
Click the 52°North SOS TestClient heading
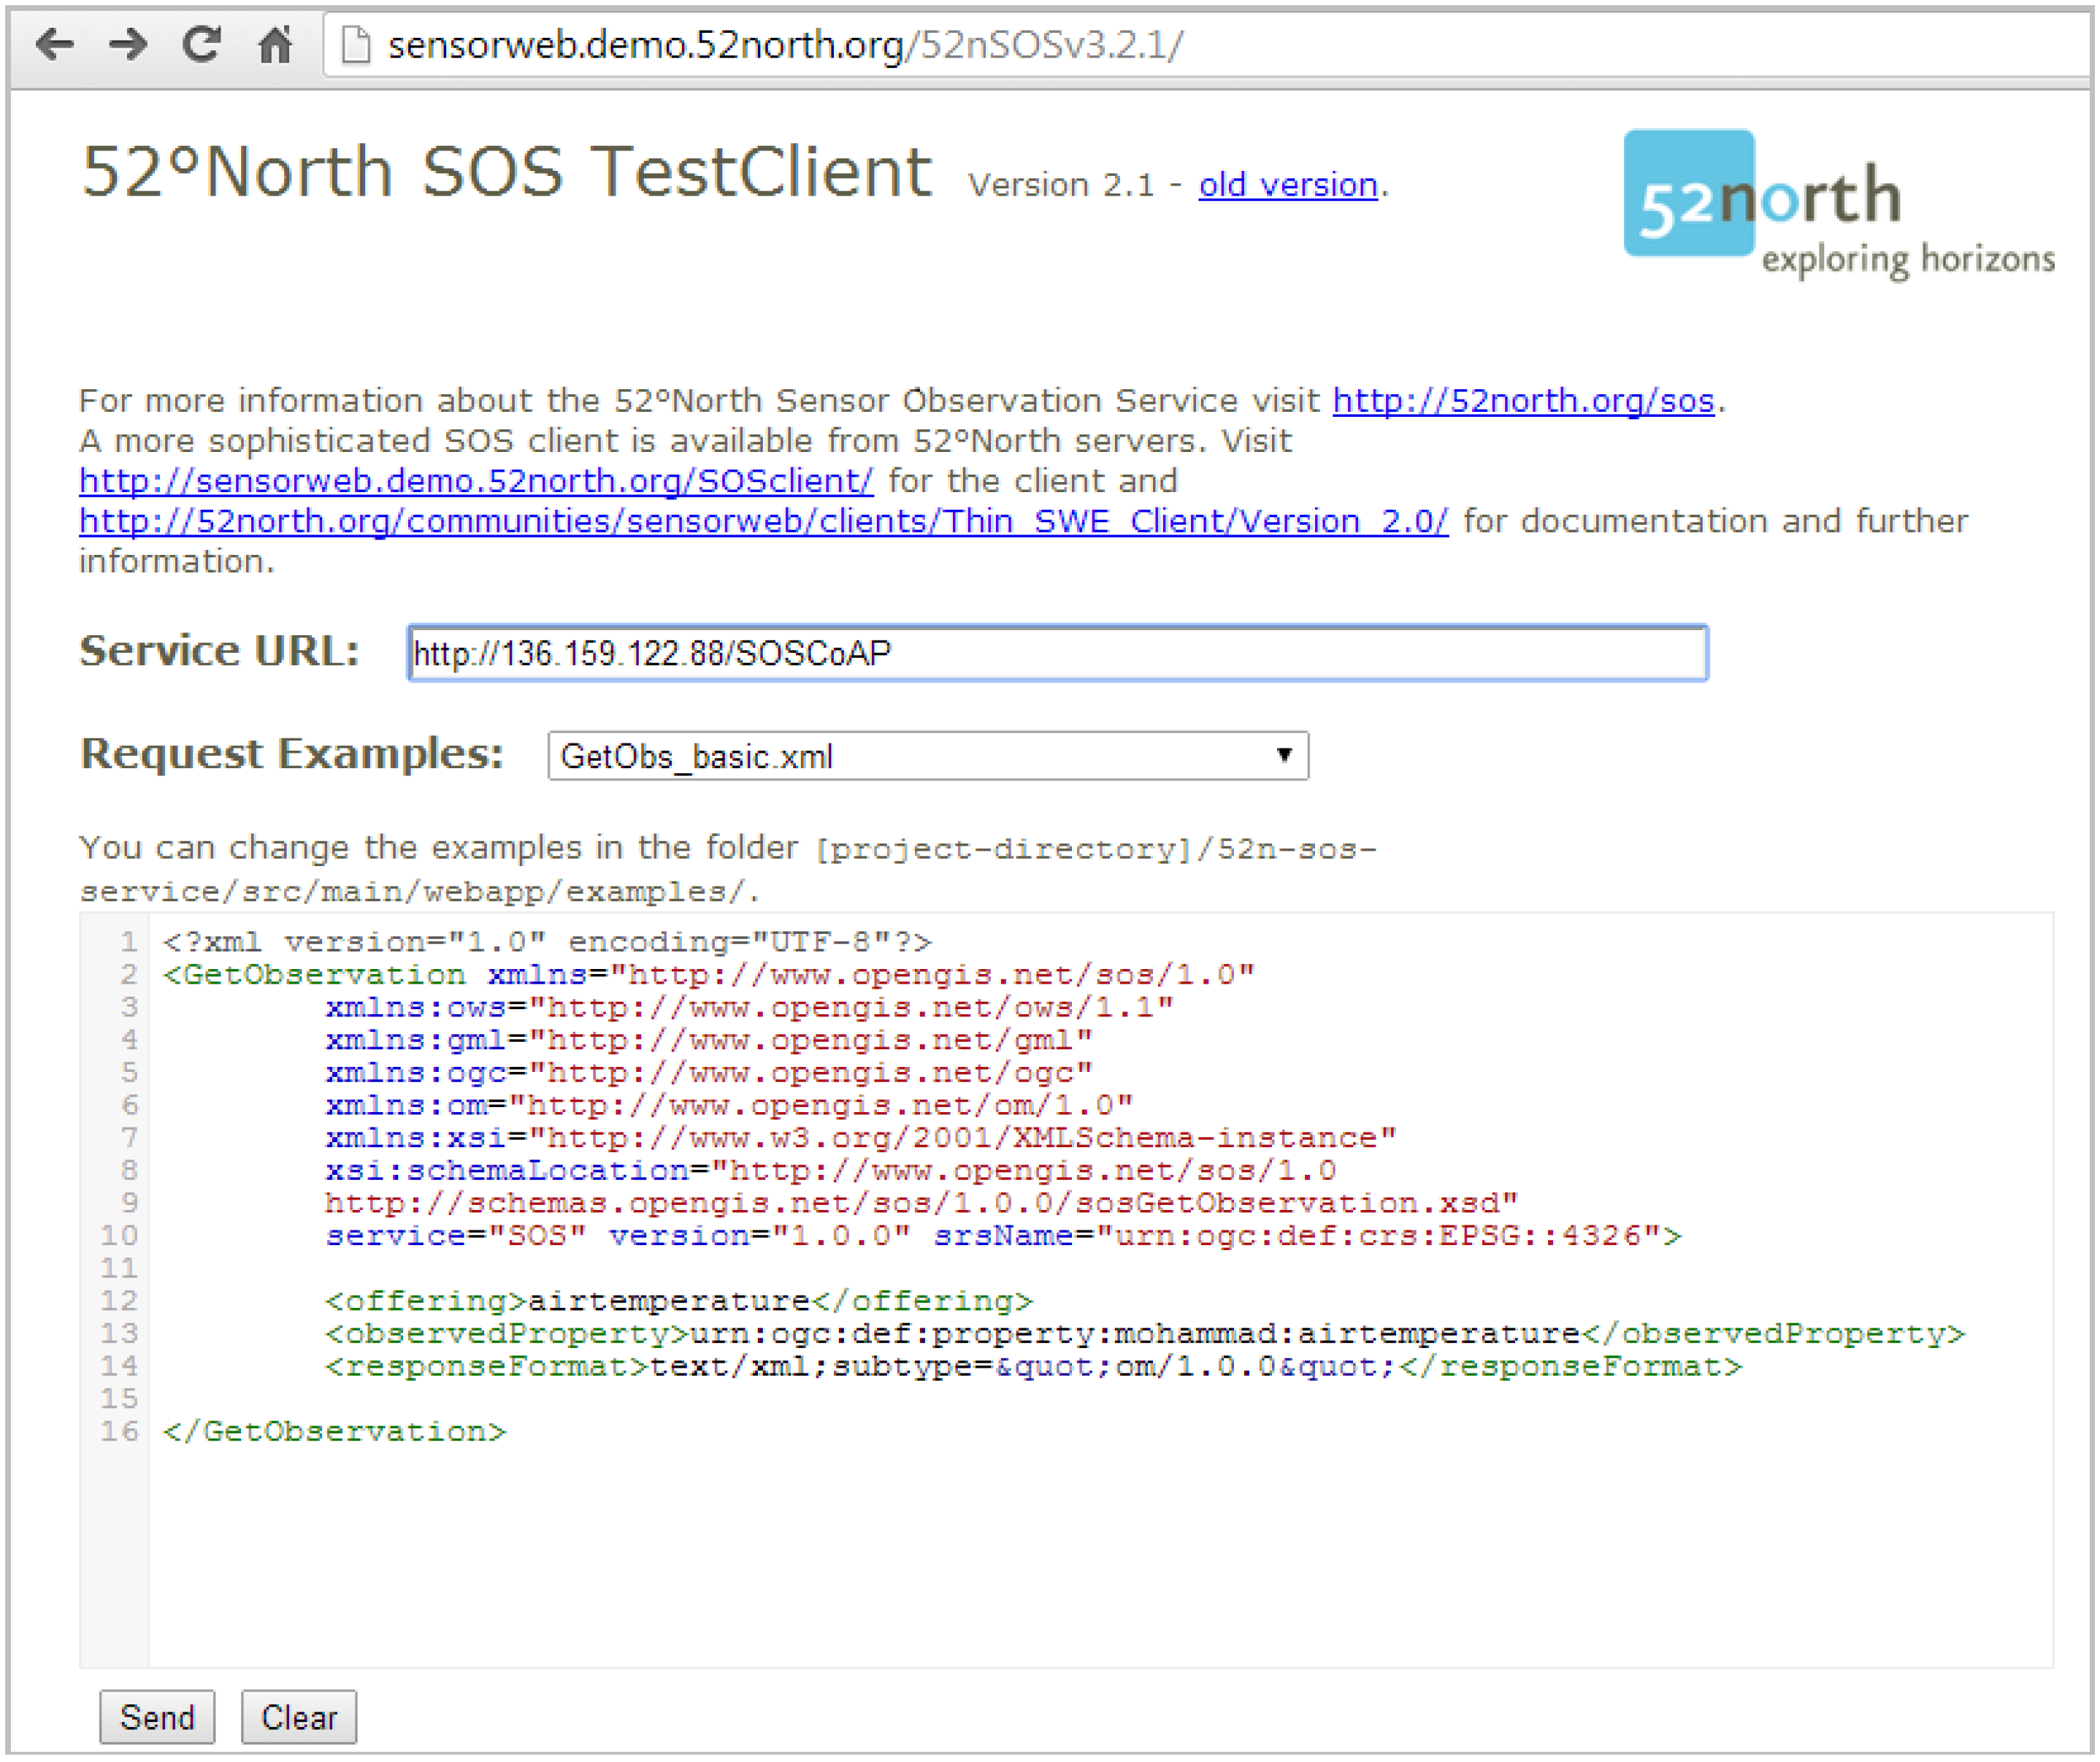point(506,172)
